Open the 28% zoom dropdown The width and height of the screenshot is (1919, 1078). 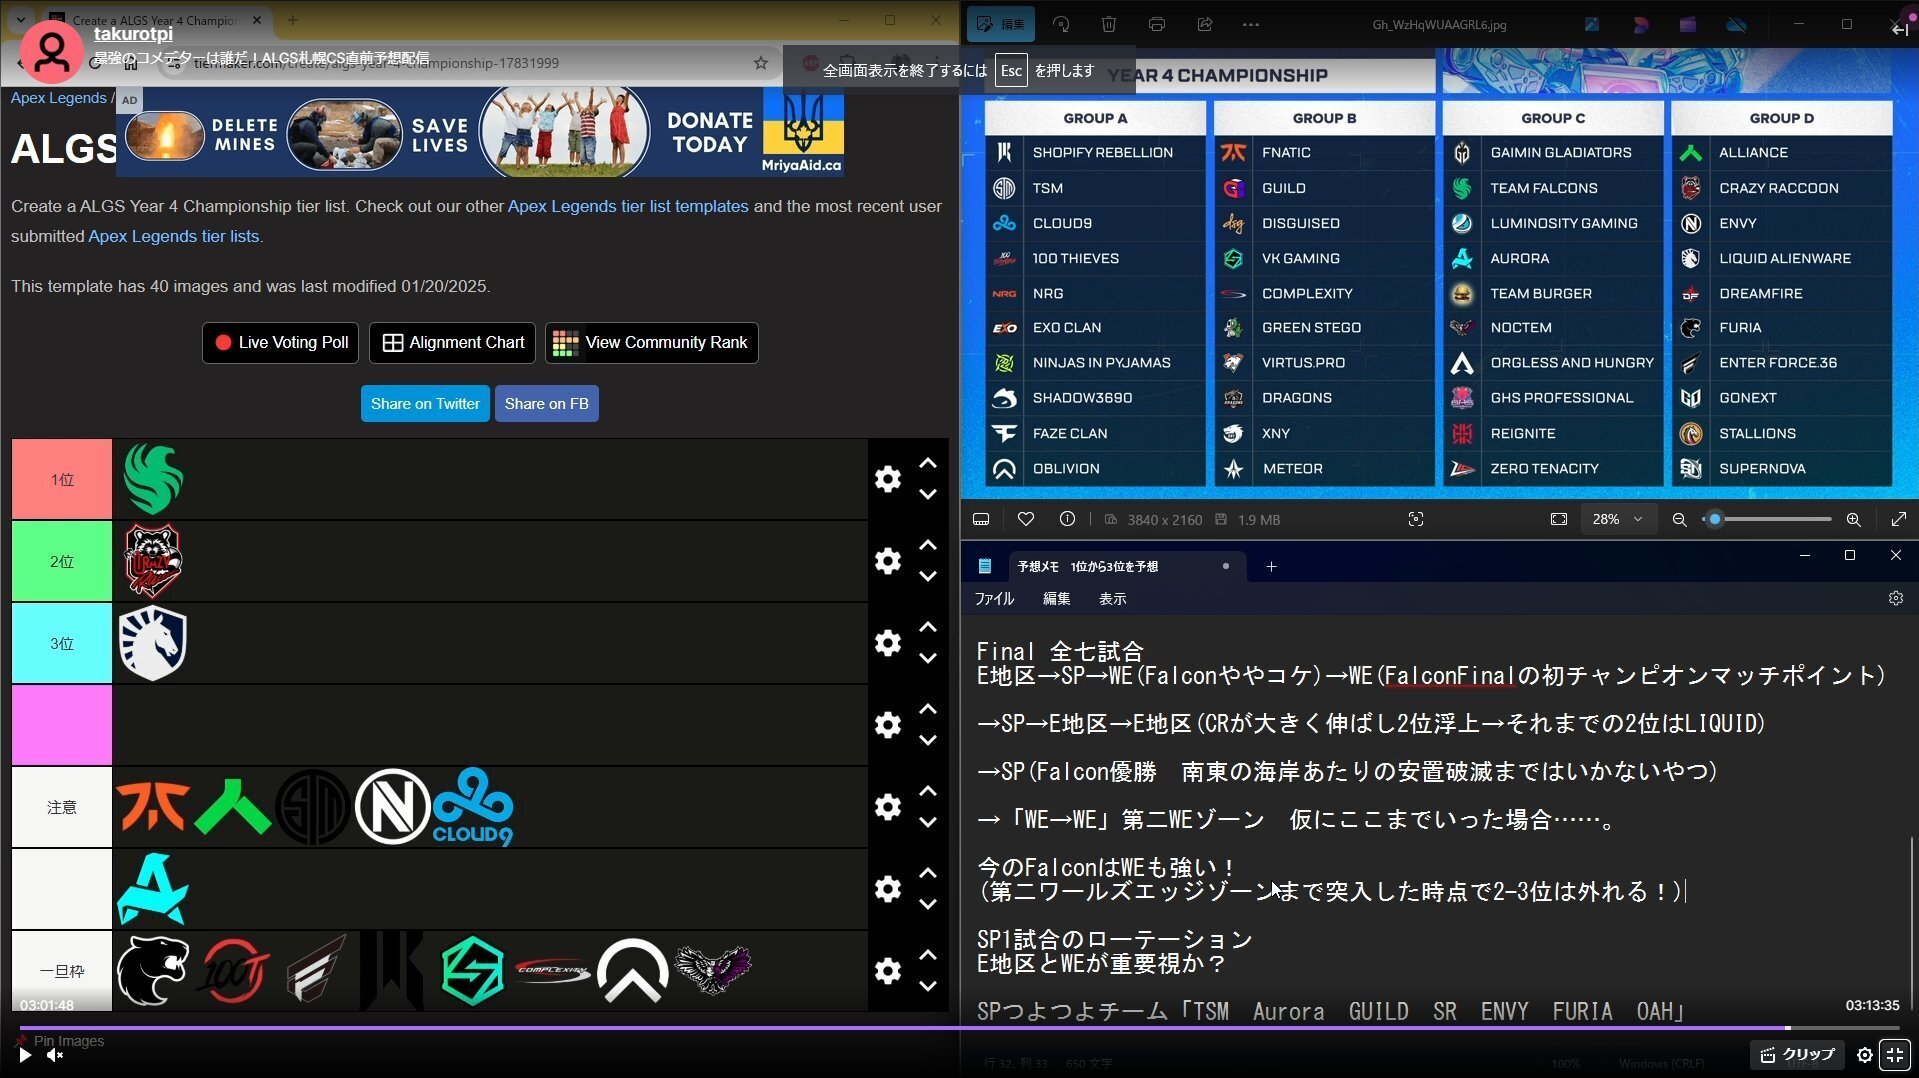point(1617,519)
